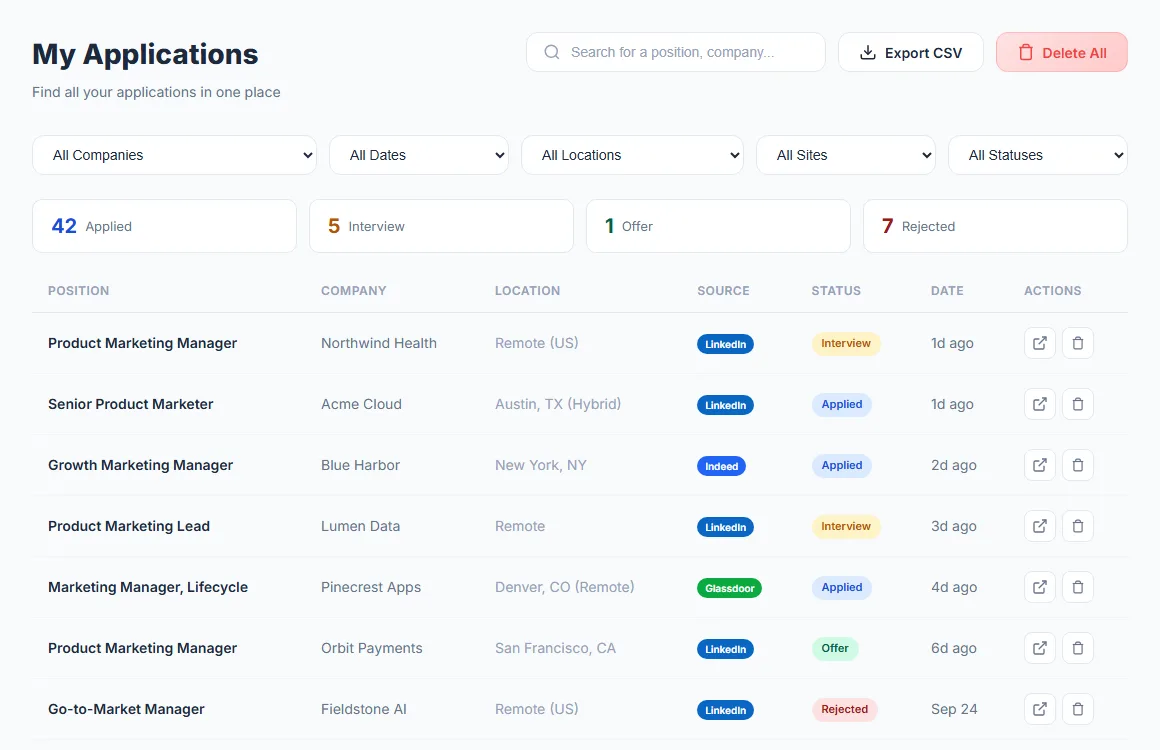Screen dimensions: 1160x750
Task: Open the Pinecrest Apps application link
Action: tap(1039, 587)
